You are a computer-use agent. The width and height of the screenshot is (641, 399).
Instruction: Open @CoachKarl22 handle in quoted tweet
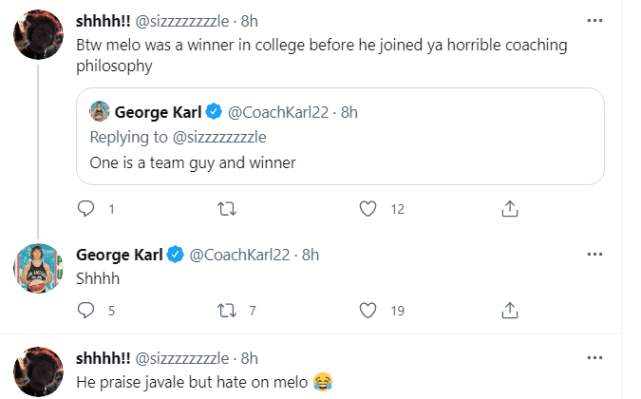[x=278, y=112]
